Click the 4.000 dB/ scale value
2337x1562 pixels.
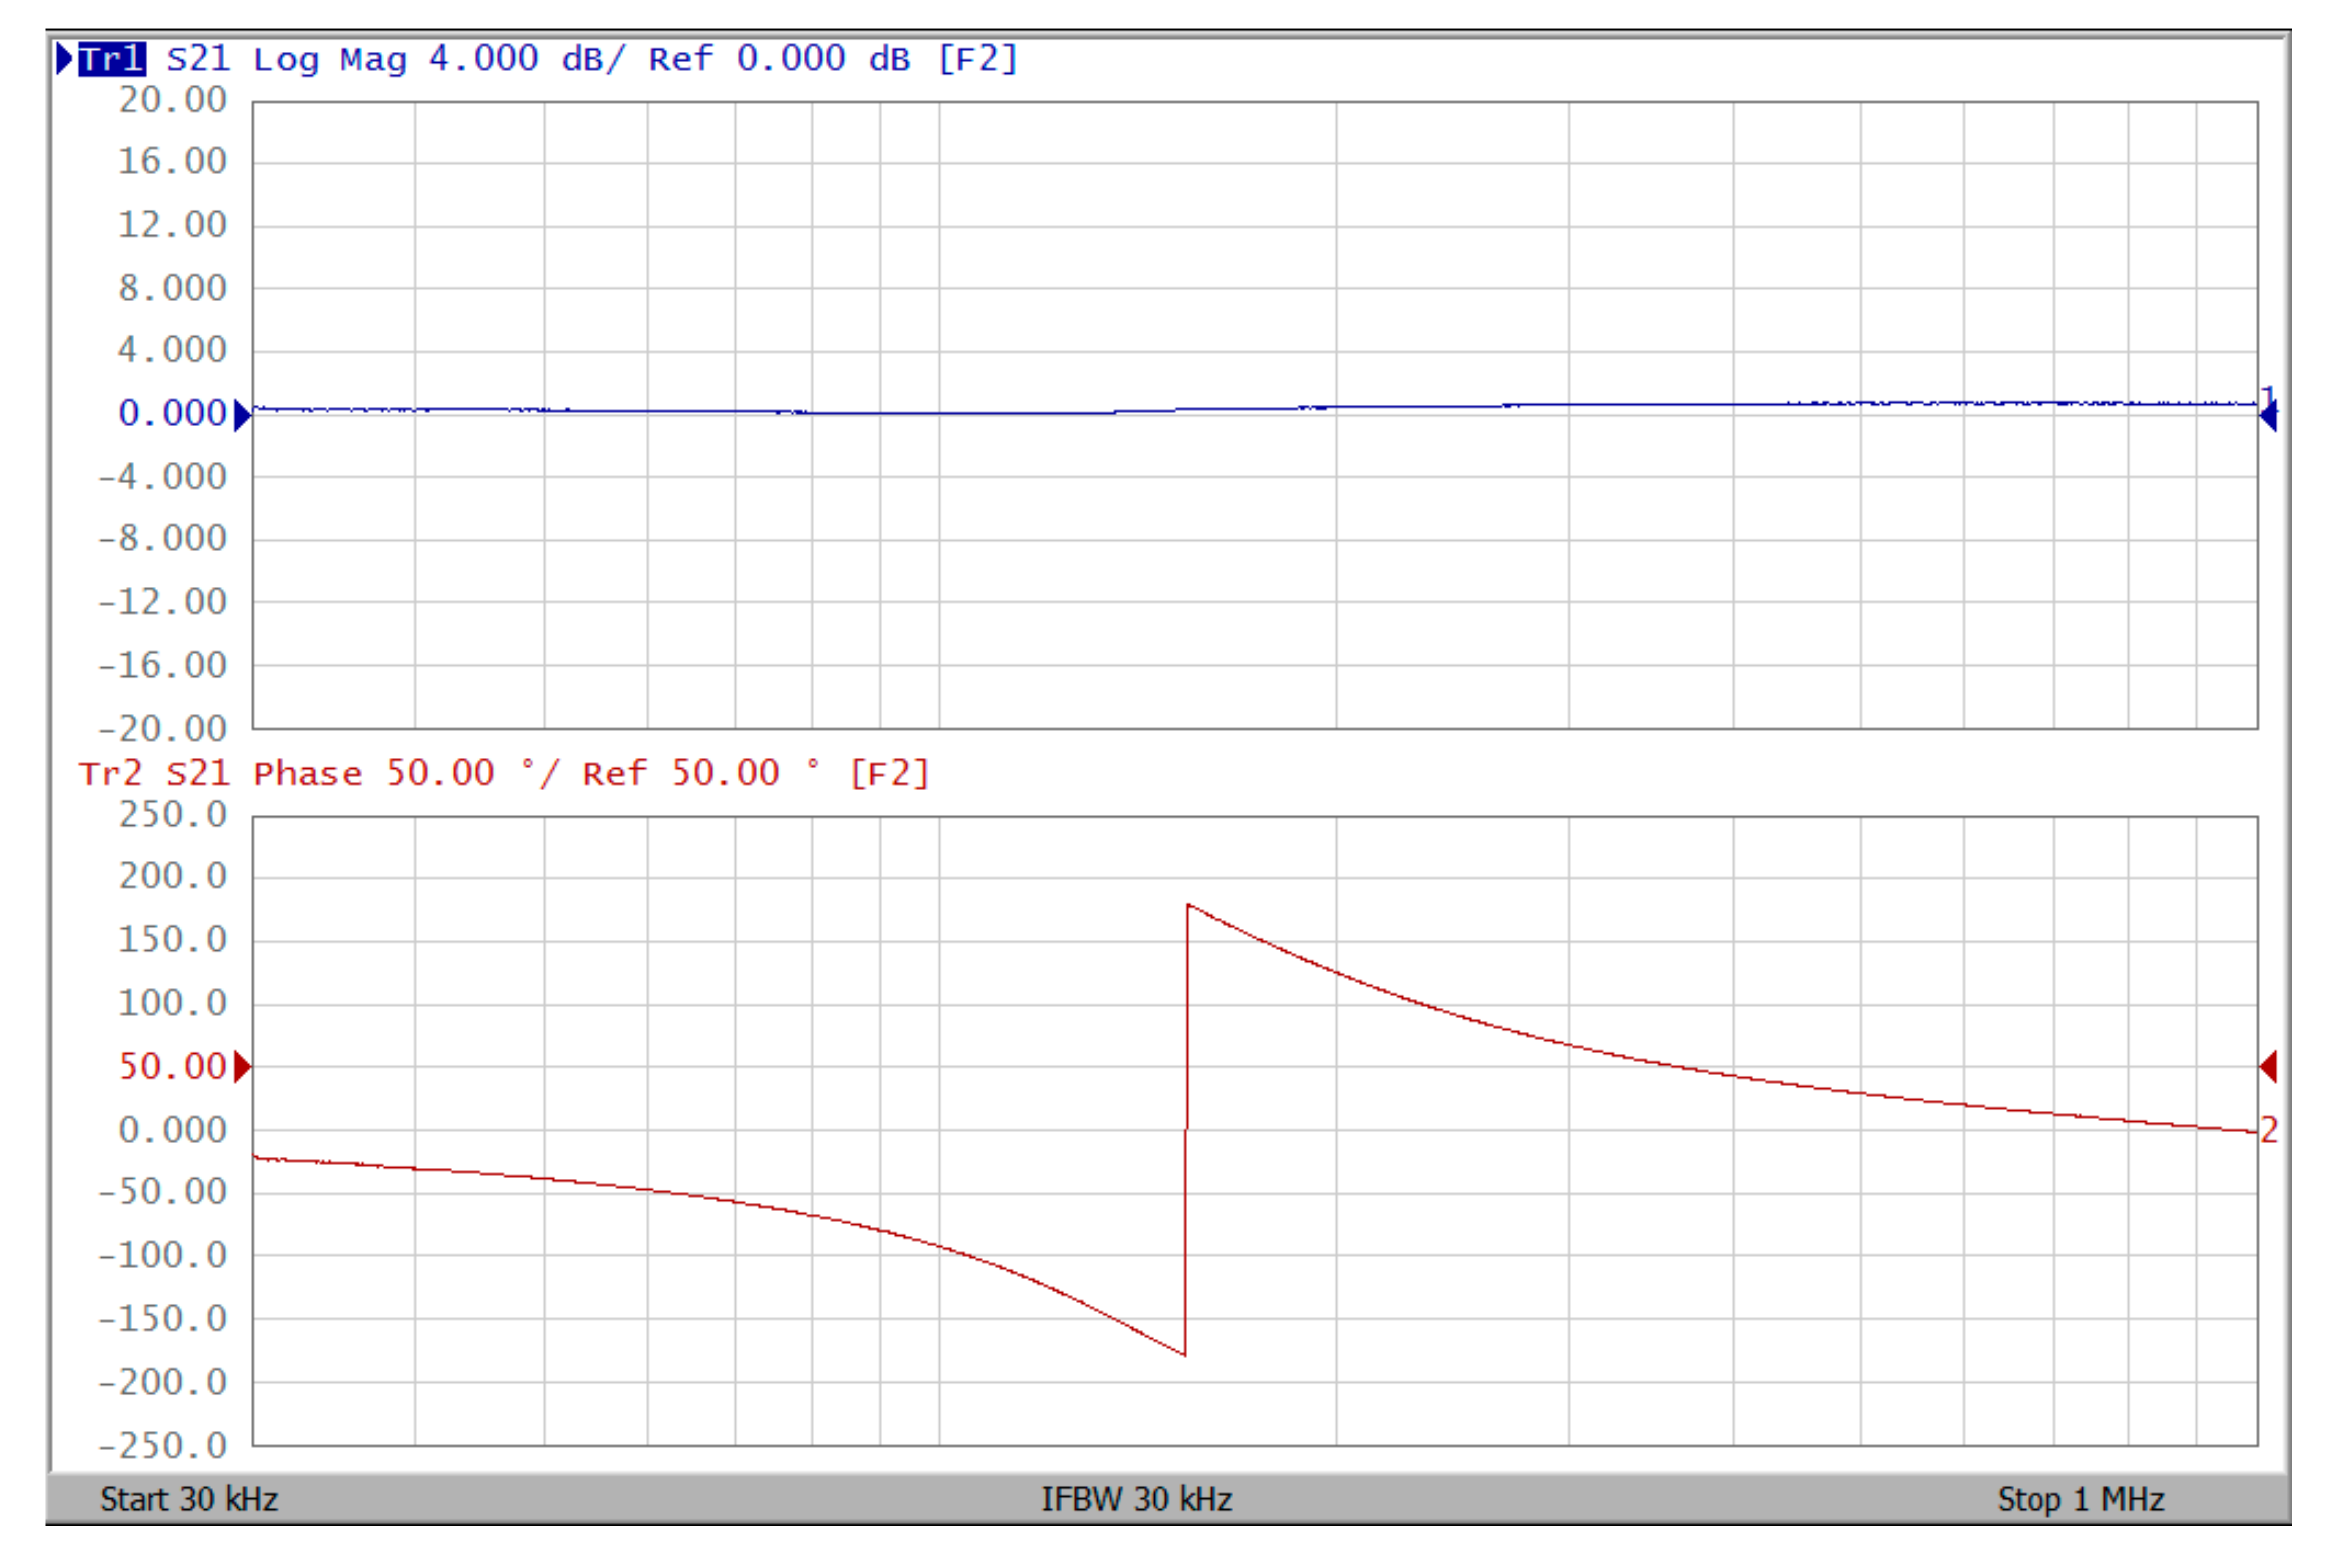526,59
